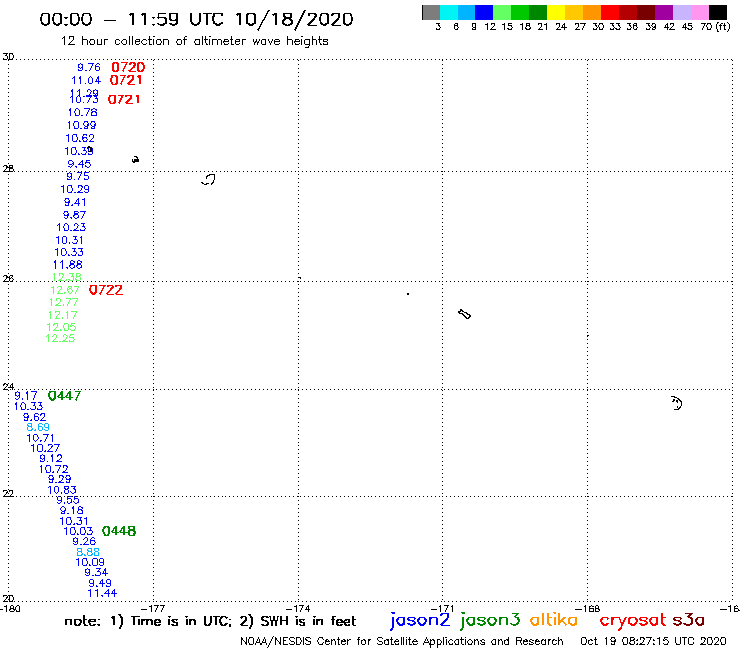Click the green 12.77 wave height

click(63, 302)
